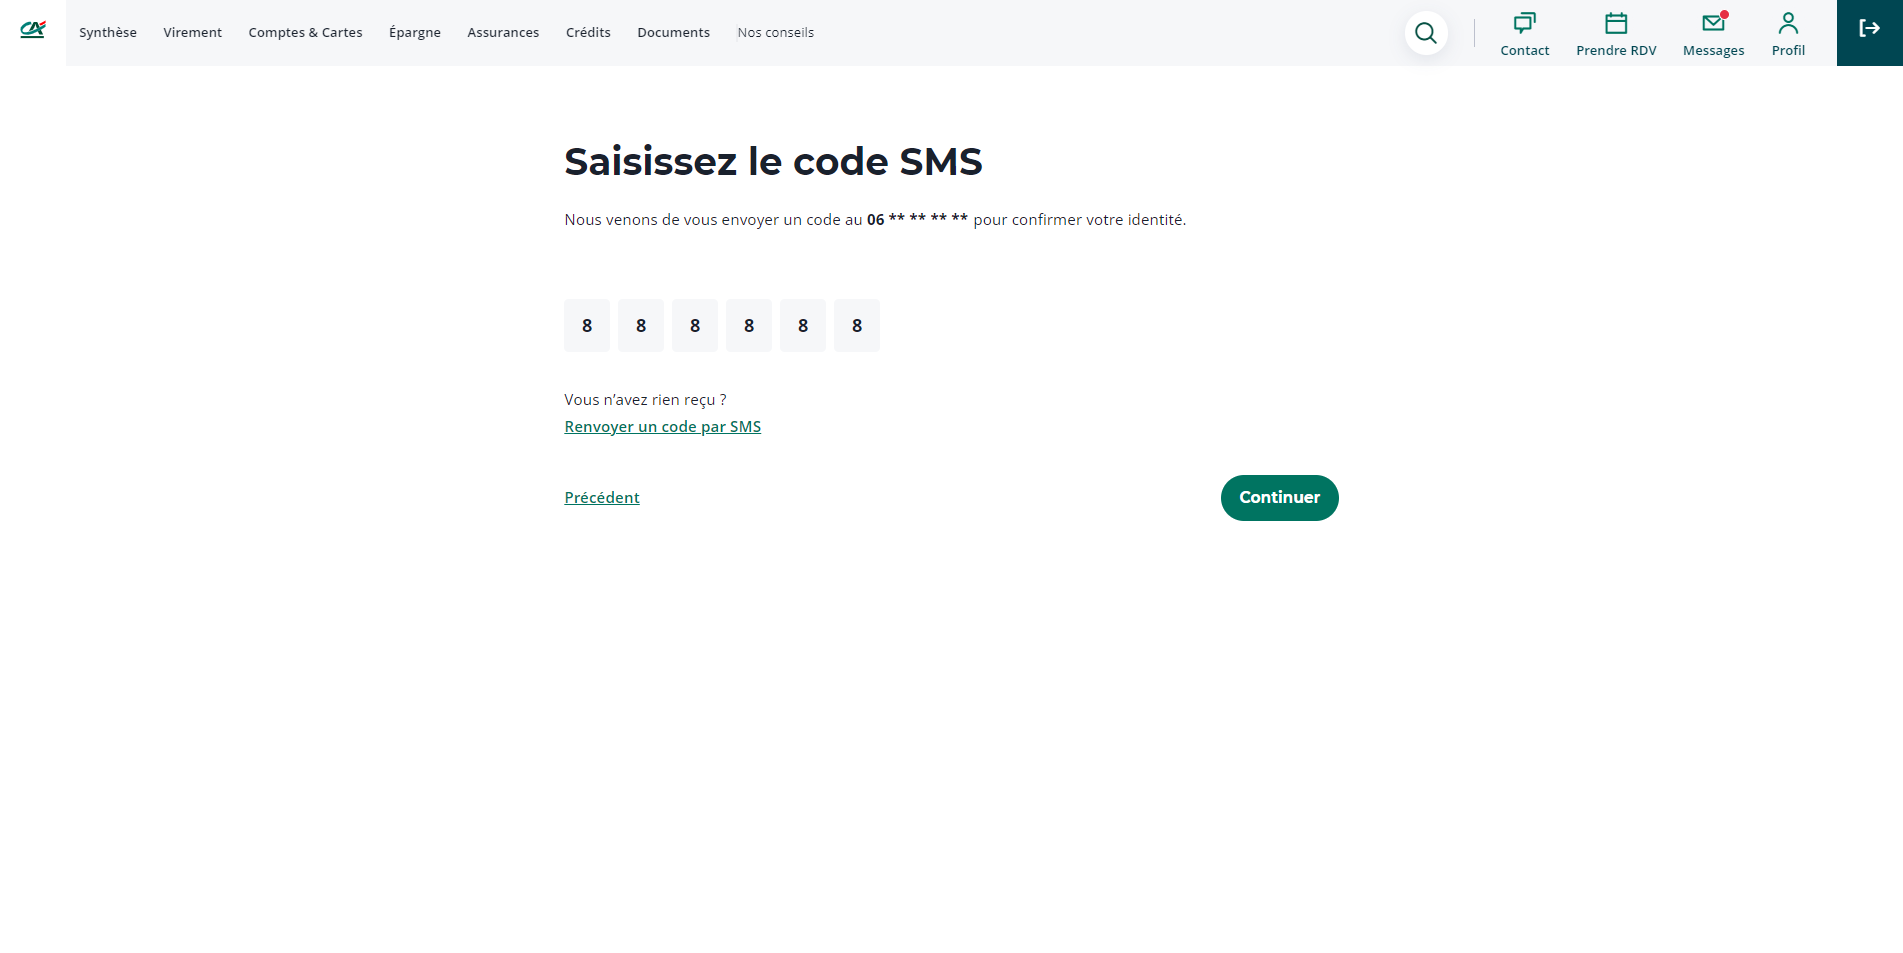Open the Assurances menu
Image resolution: width=1903 pixels, height=953 pixels.
(x=503, y=33)
